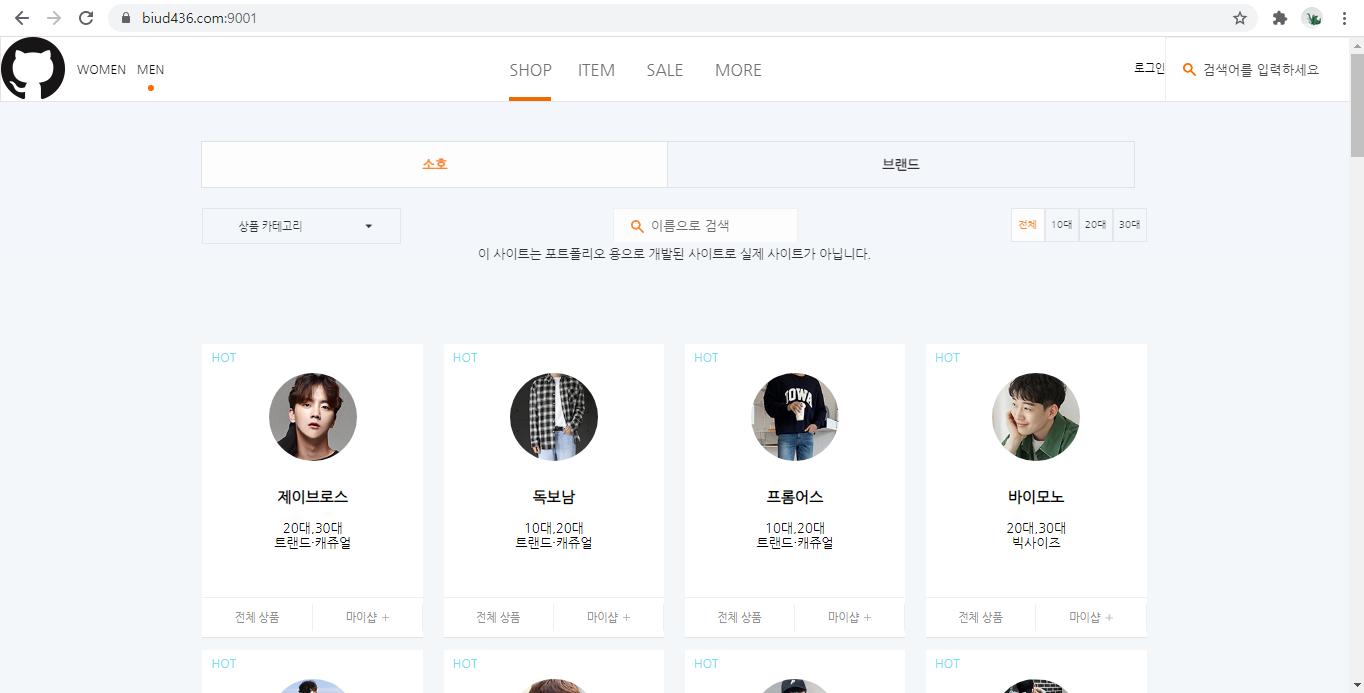Select WOMEN category
Screen dimensions: 1364x693
tap(101, 70)
